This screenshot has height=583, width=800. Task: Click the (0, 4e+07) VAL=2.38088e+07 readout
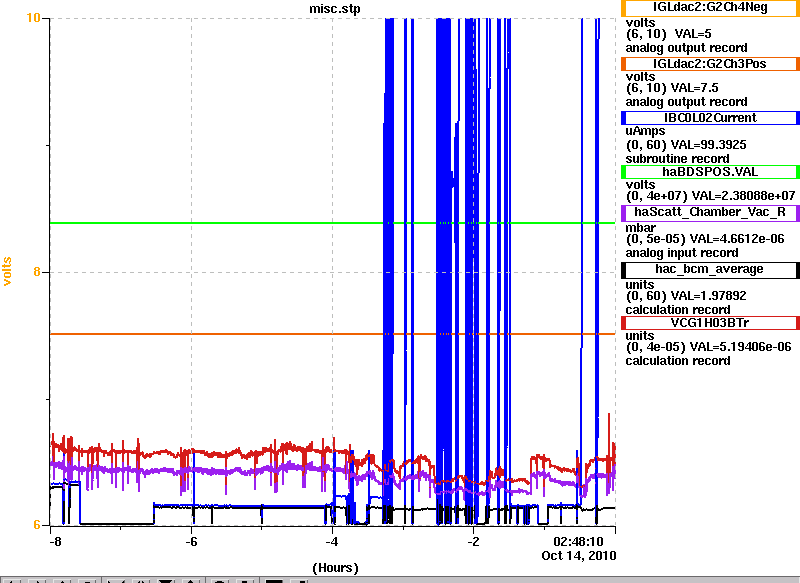[x=710, y=196]
